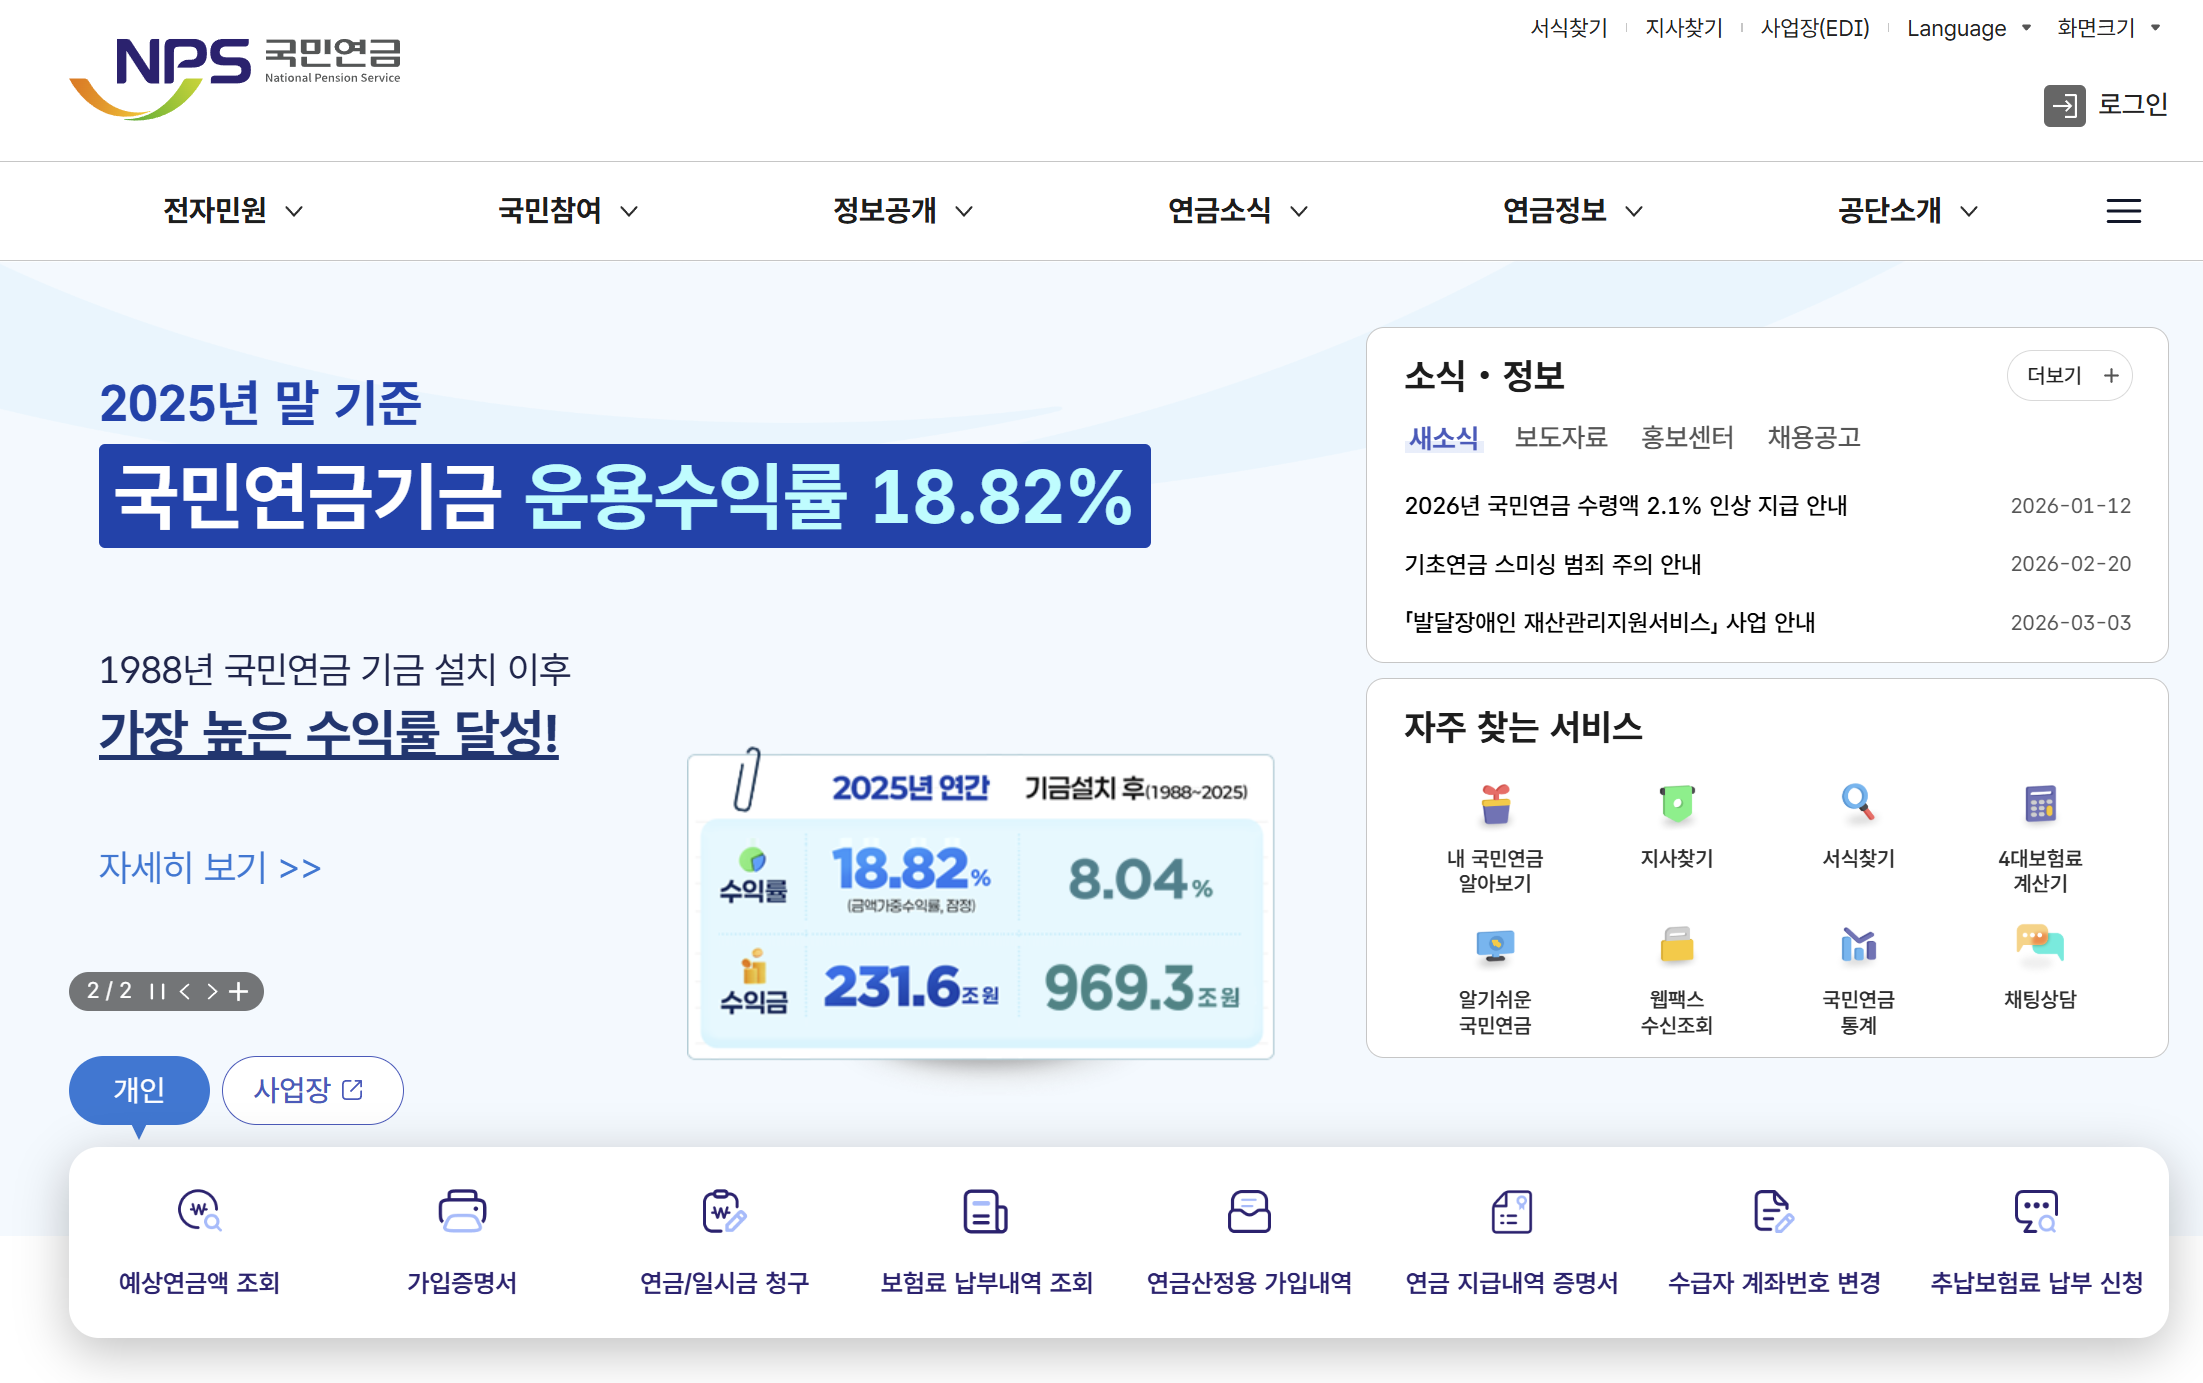This screenshot has width=2203, height=1383.
Task: Click the 로그인 login icon
Action: click(x=2064, y=105)
